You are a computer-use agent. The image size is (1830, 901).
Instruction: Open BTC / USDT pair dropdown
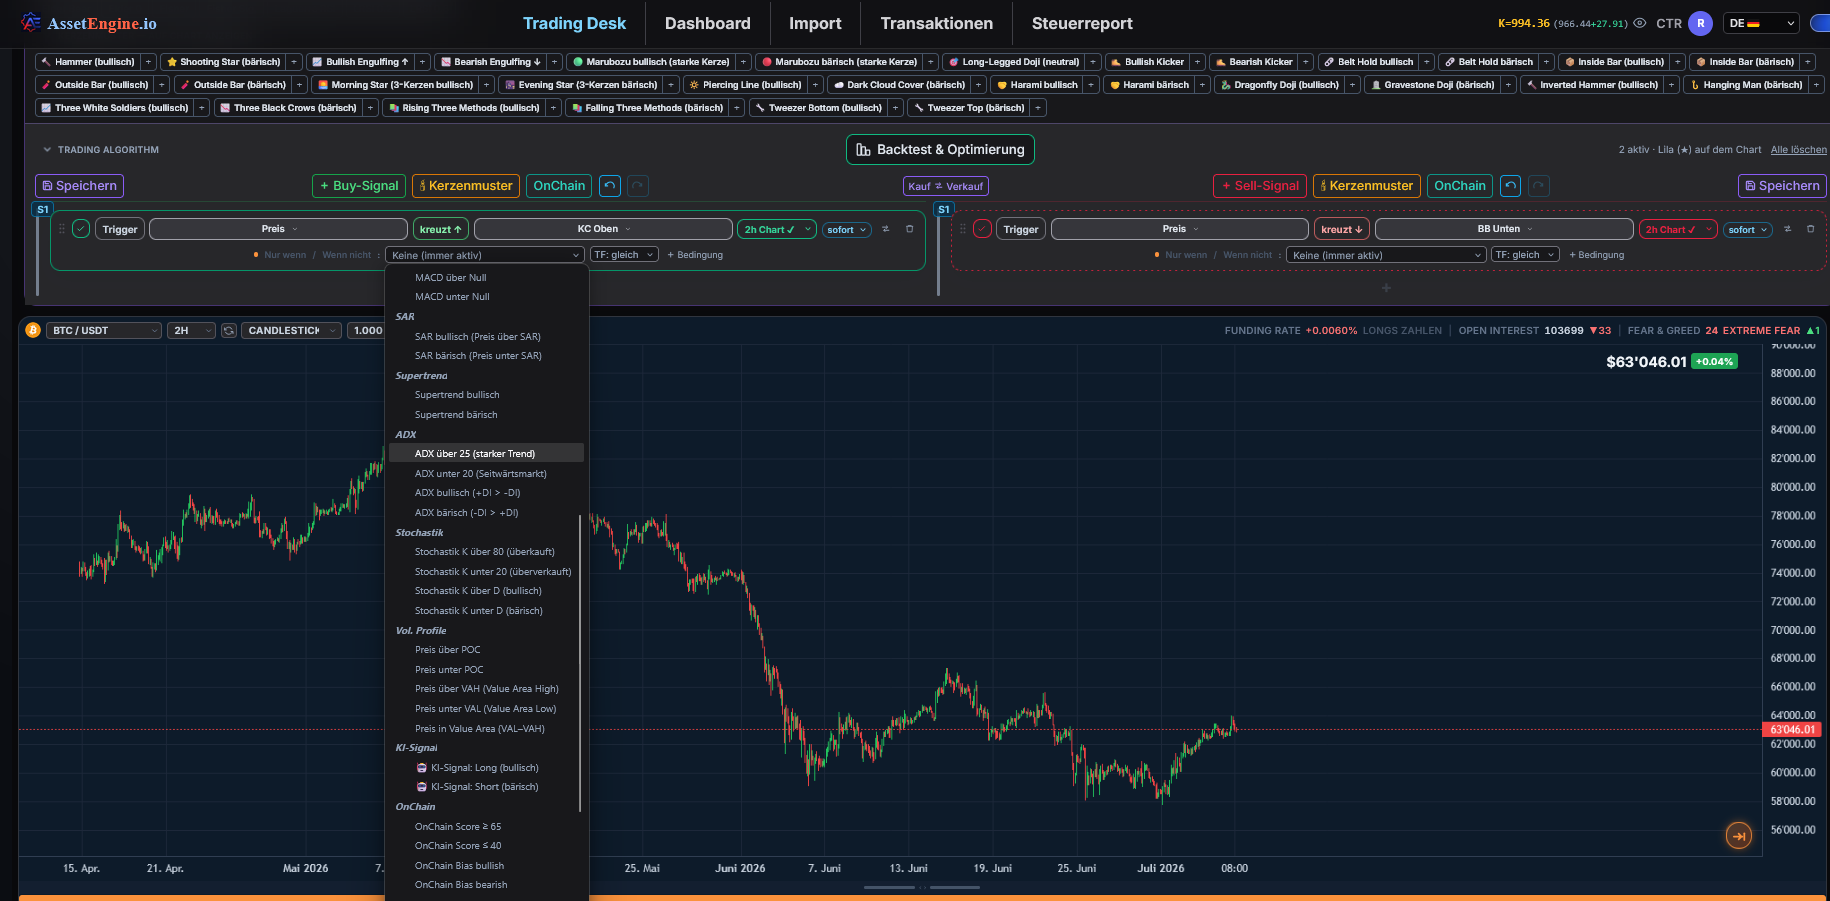104,330
